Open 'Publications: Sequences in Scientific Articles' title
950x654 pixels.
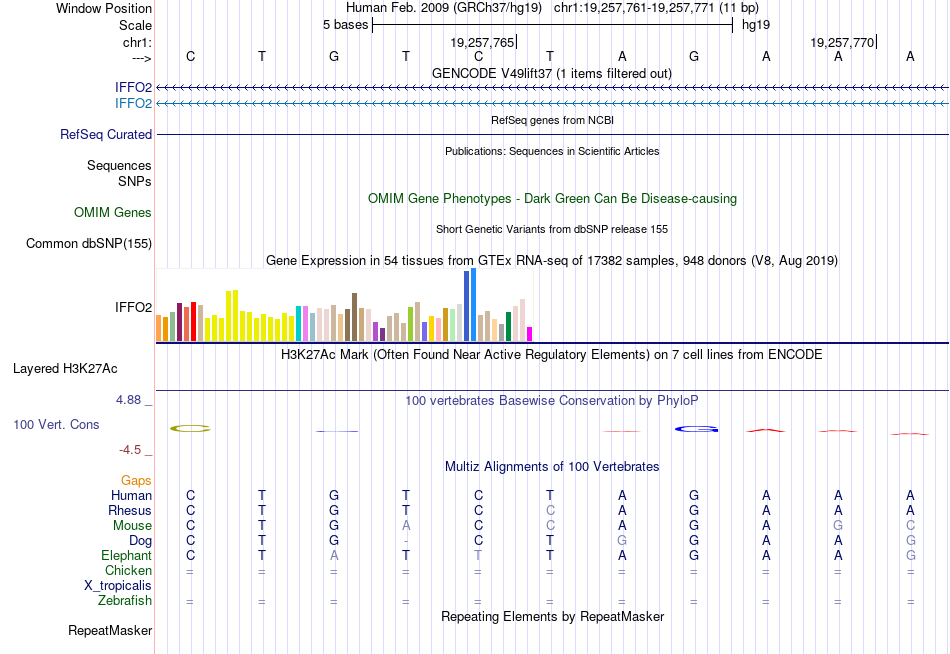pos(552,151)
